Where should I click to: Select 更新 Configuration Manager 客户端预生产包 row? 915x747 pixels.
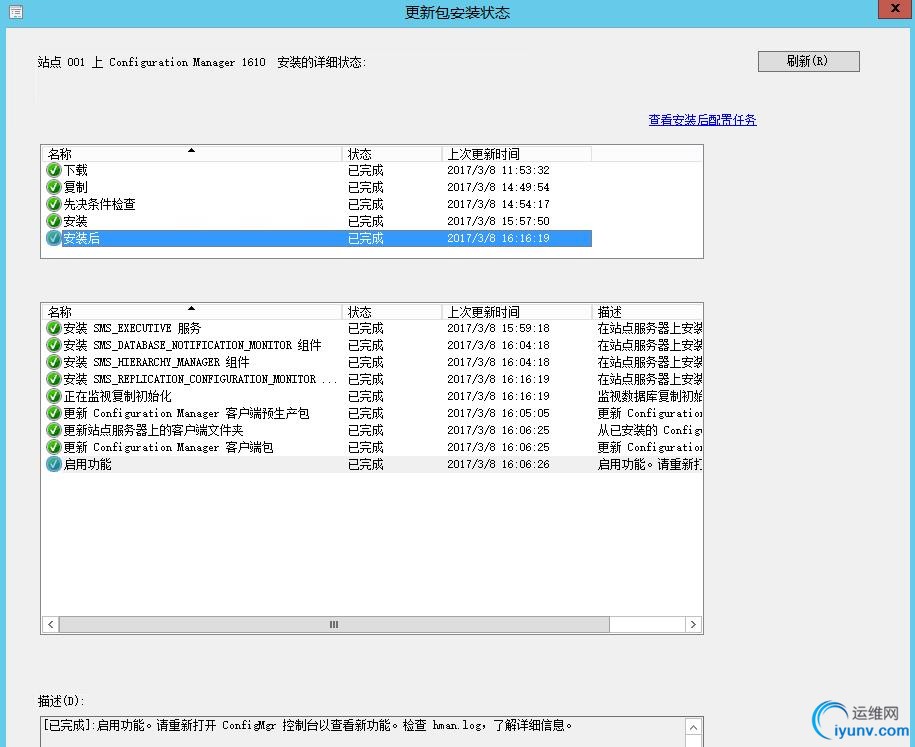[373, 413]
